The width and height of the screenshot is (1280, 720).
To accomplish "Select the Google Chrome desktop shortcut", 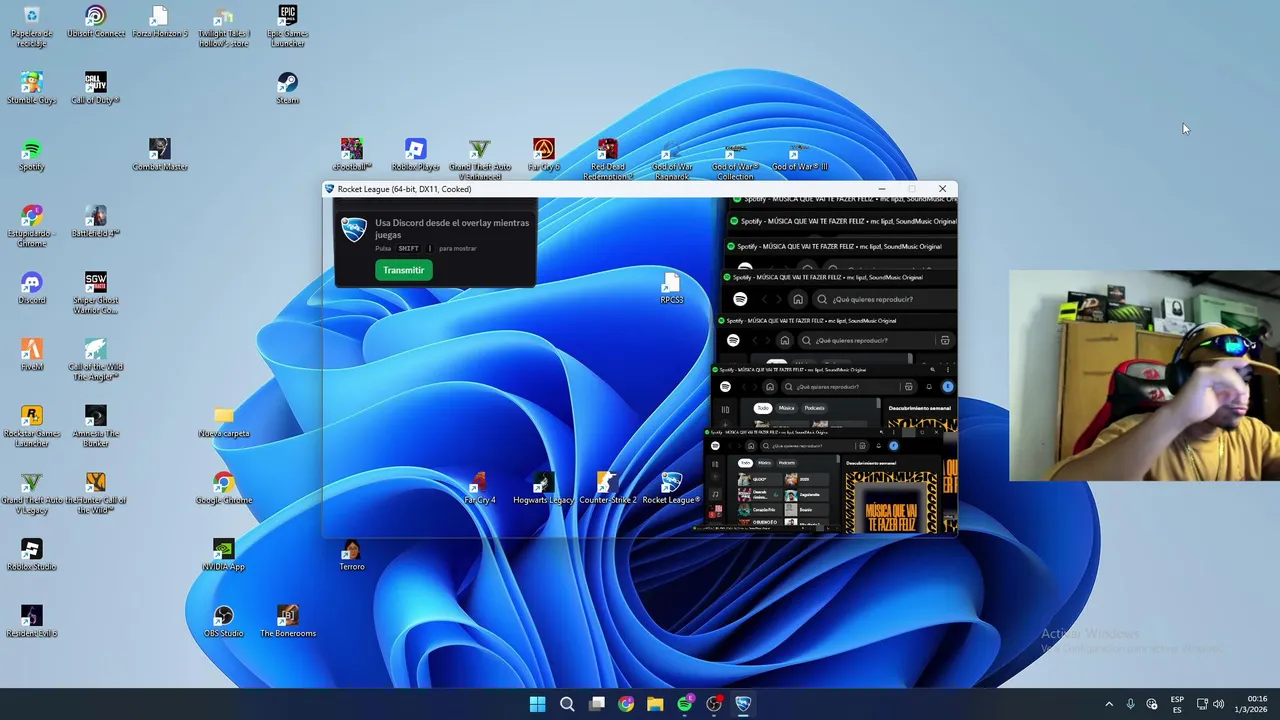I will [224, 488].
